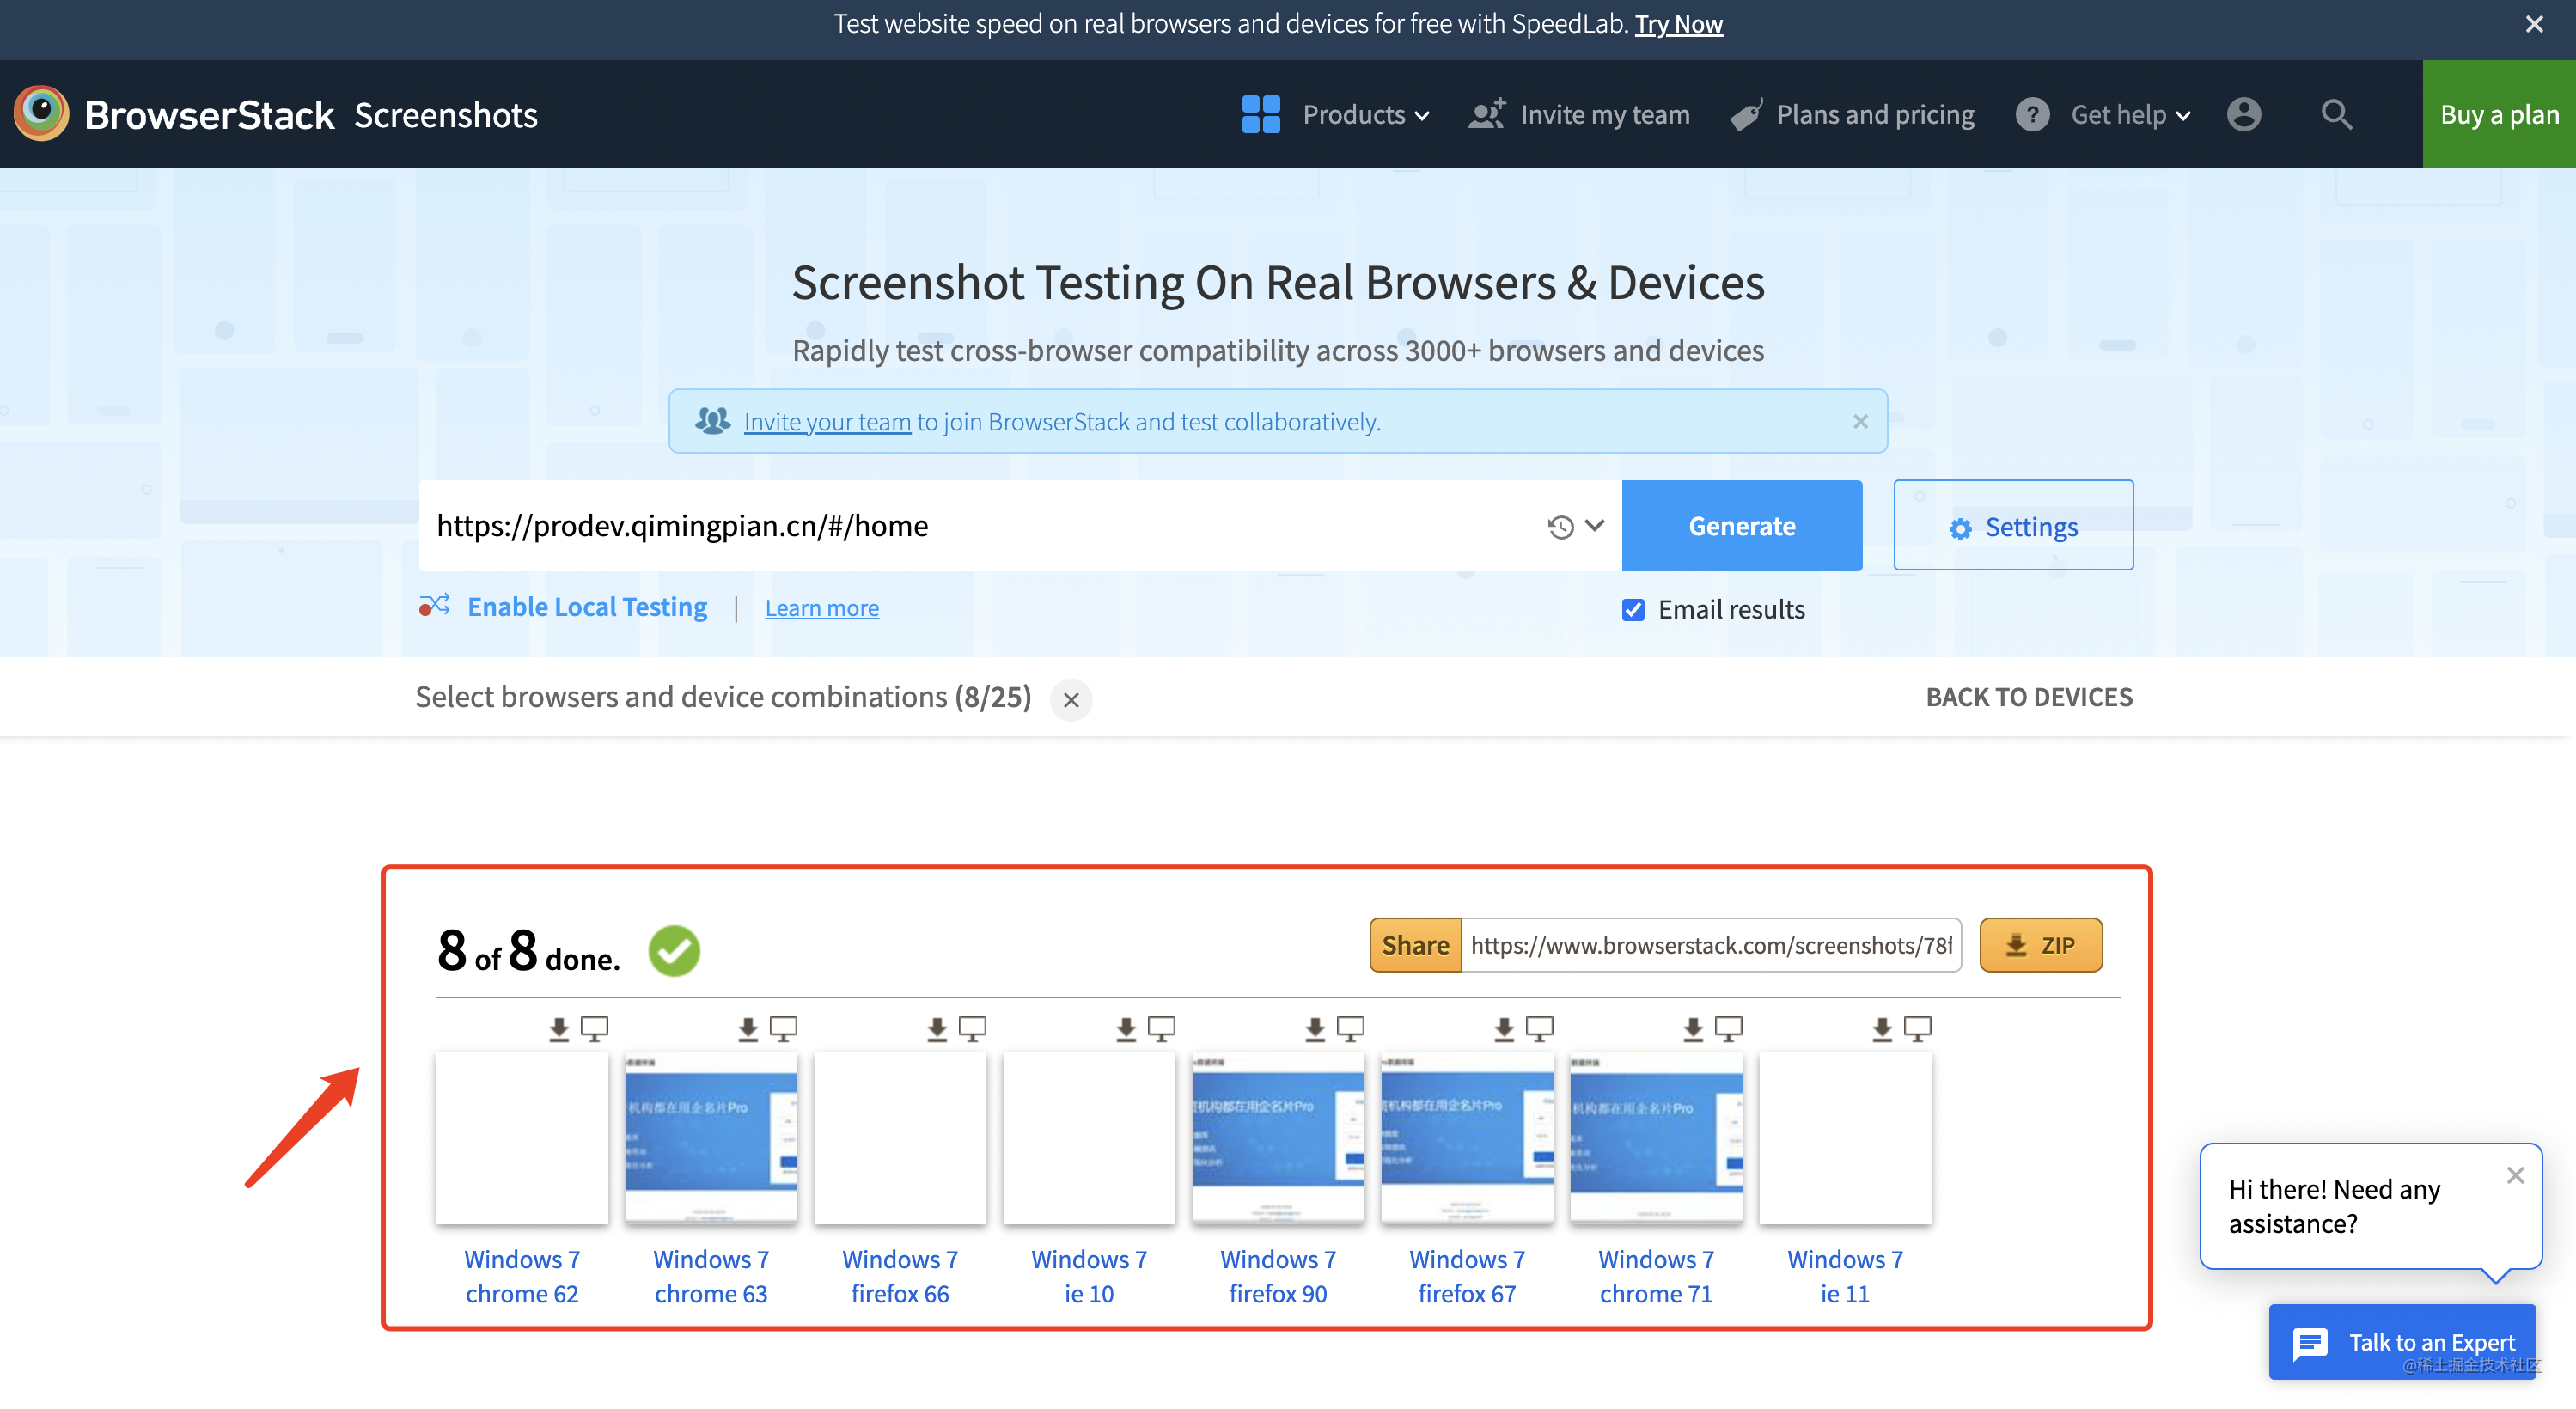Download the Windows 7 ie 11 screenshot
Image resolution: width=2576 pixels, height=1409 pixels.
click(1882, 1028)
